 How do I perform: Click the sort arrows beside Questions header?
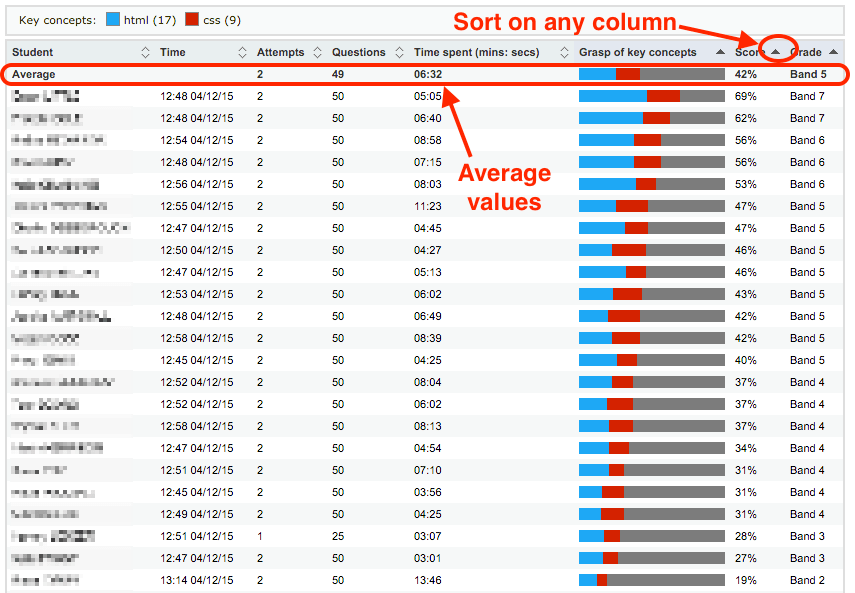point(400,52)
